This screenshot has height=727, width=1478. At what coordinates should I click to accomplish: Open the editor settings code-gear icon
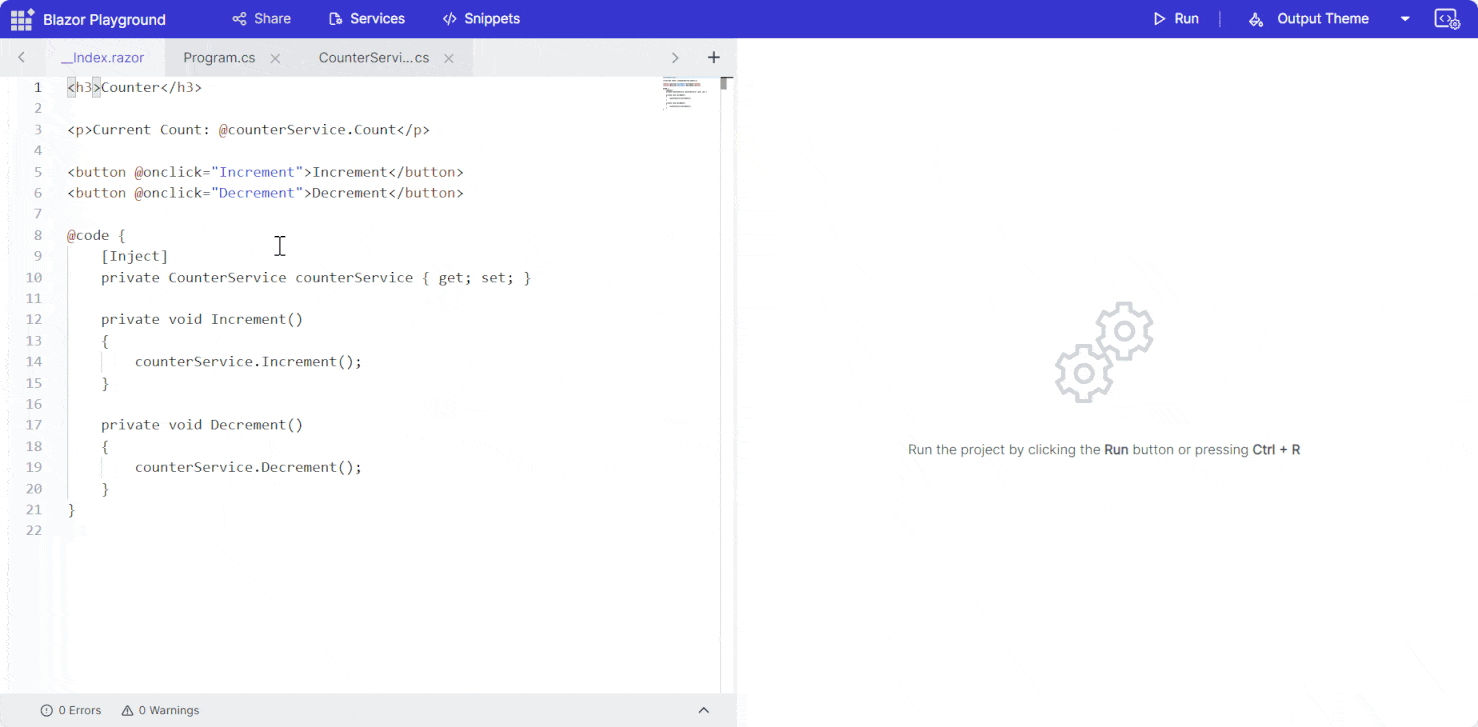[1447, 18]
